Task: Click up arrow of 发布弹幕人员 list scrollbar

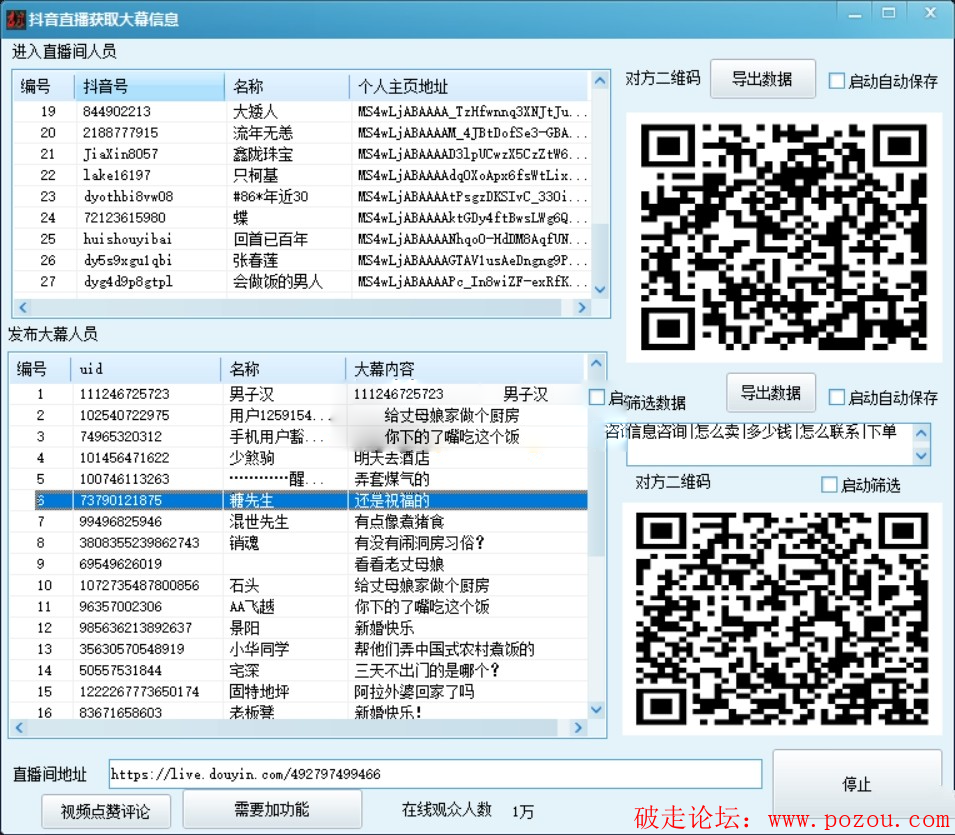Action: tap(596, 364)
